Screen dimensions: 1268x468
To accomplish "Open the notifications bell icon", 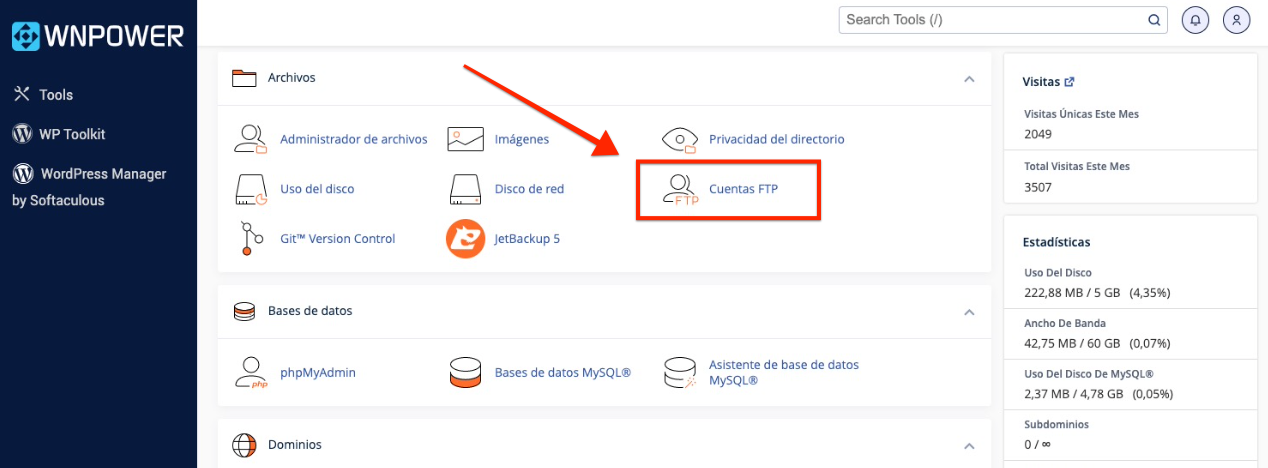I will tap(1195, 19).
